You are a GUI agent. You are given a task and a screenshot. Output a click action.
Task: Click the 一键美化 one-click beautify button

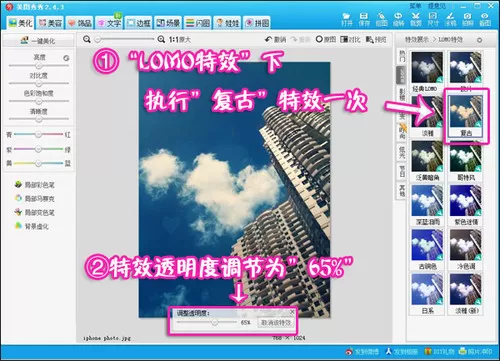(38, 41)
